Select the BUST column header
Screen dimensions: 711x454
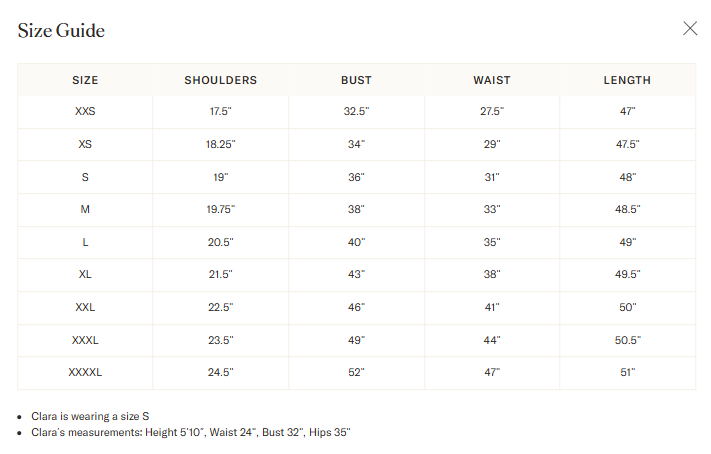point(356,80)
